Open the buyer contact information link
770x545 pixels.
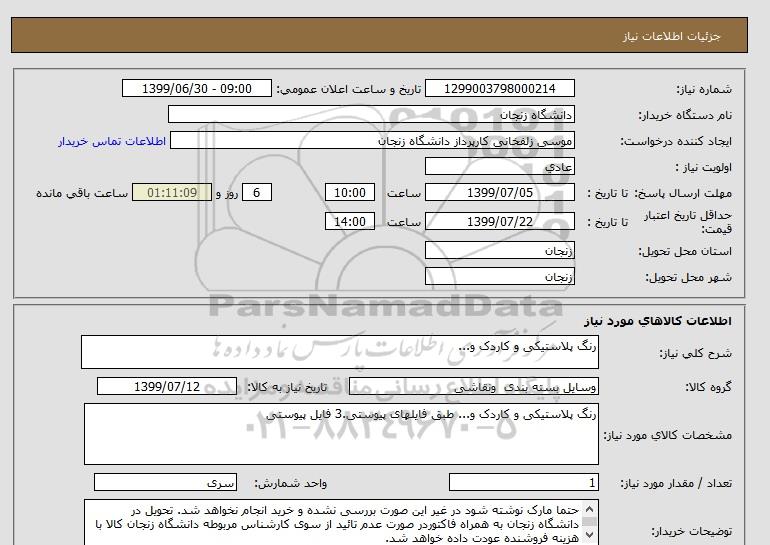click(112, 141)
